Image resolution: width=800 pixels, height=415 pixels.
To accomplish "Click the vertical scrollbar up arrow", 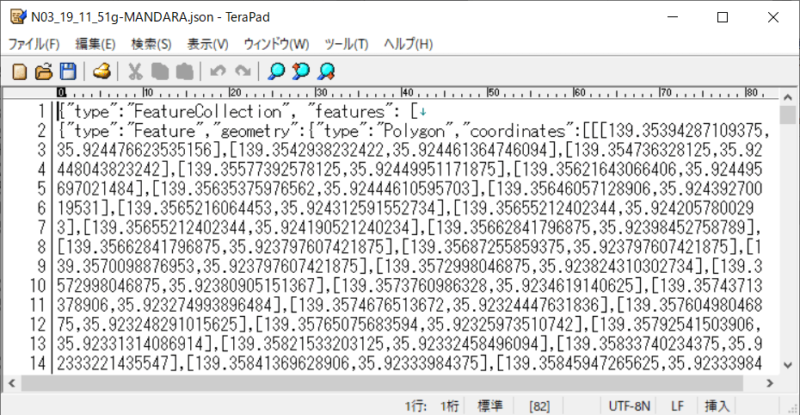I will pos(787,97).
